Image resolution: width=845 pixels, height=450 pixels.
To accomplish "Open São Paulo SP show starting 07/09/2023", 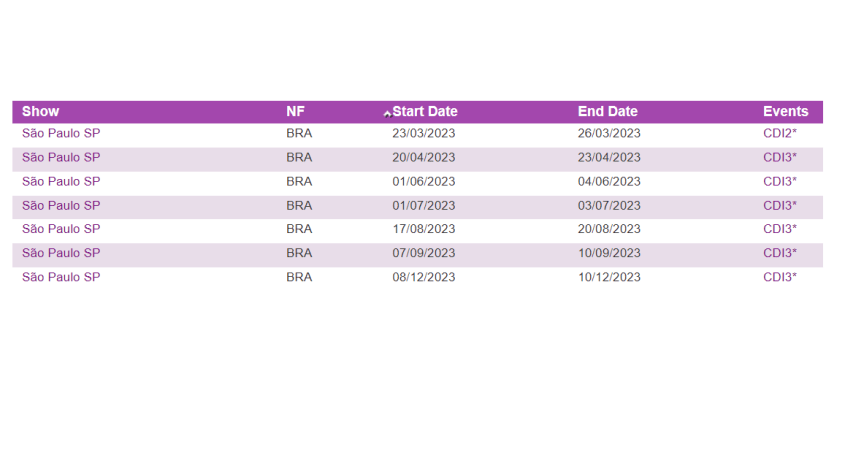I will pyautogui.click(x=61, y=253).
